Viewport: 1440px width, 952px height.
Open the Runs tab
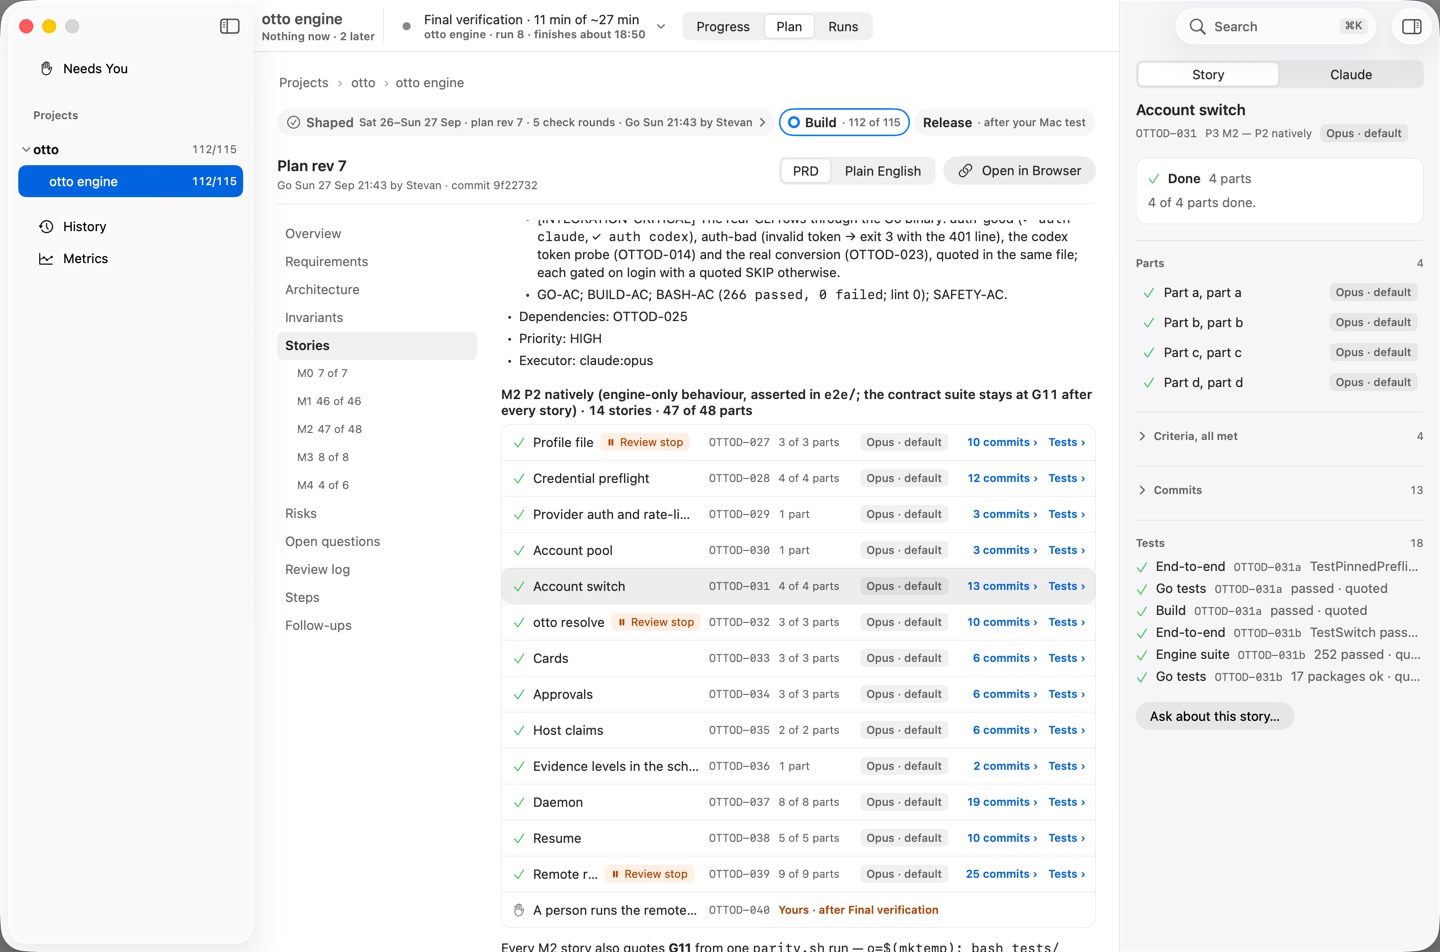pyautogui.click(x=843, y=27)
